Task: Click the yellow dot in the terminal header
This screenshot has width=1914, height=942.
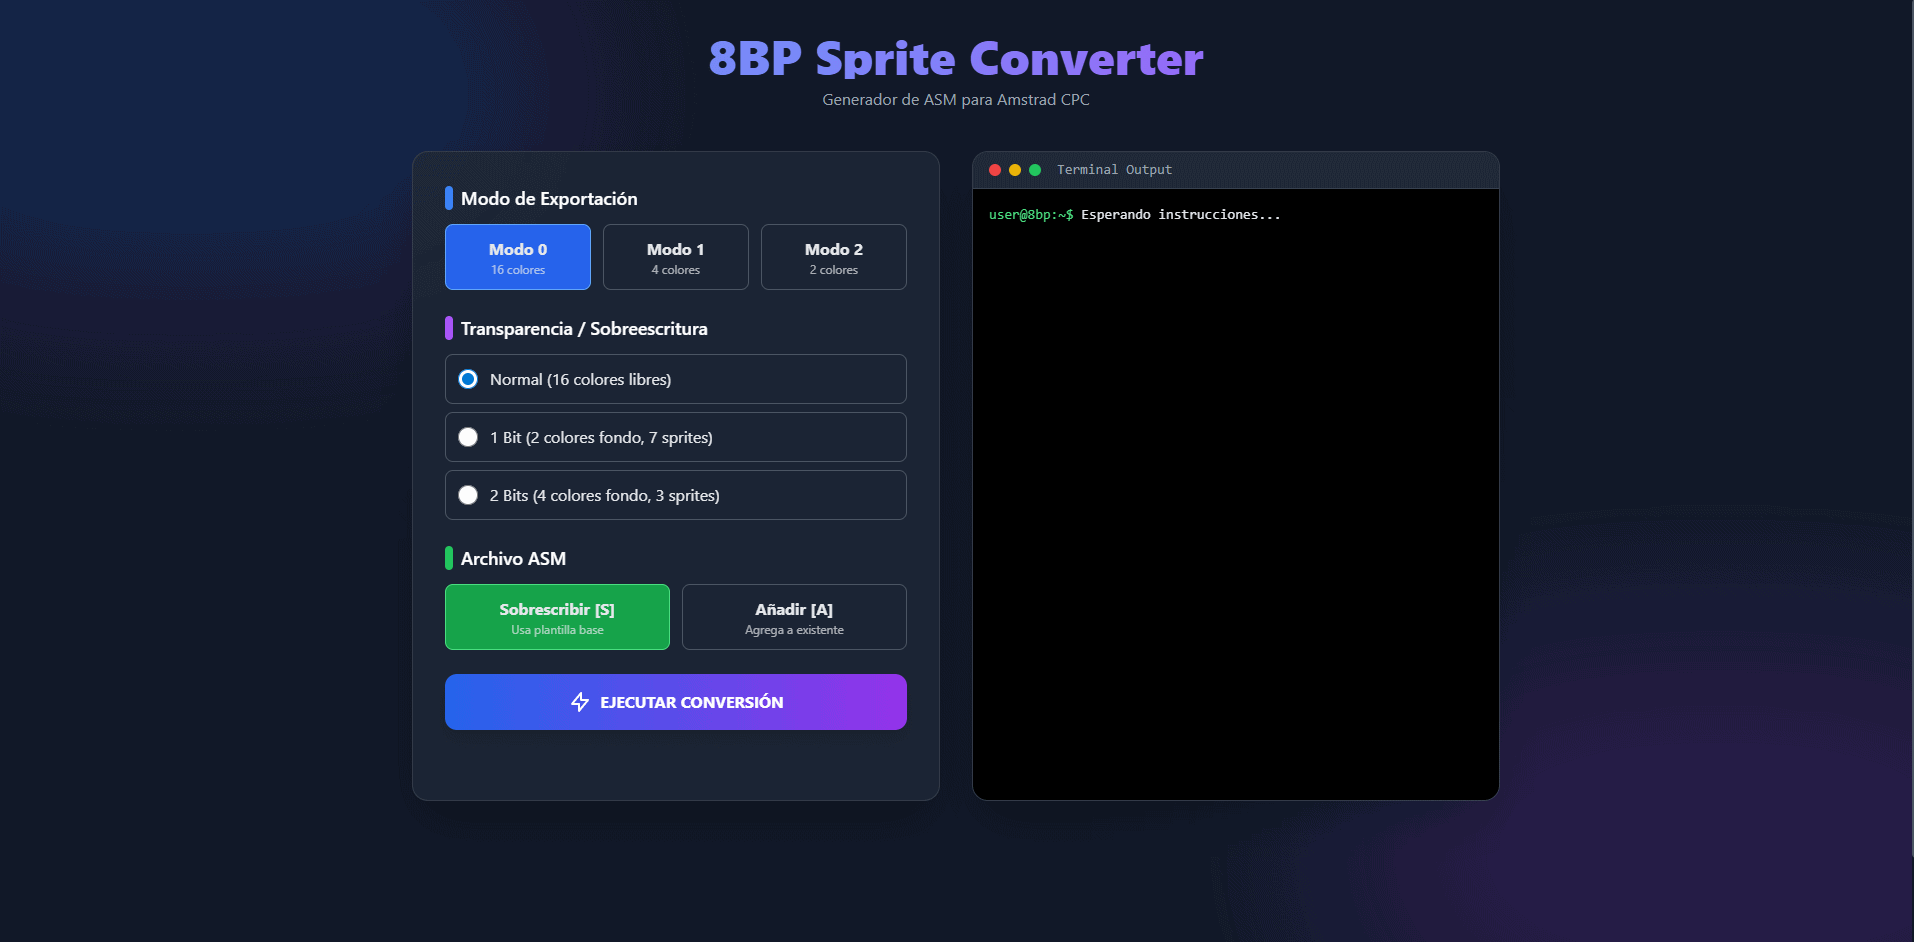Action: coord(1015,170)
